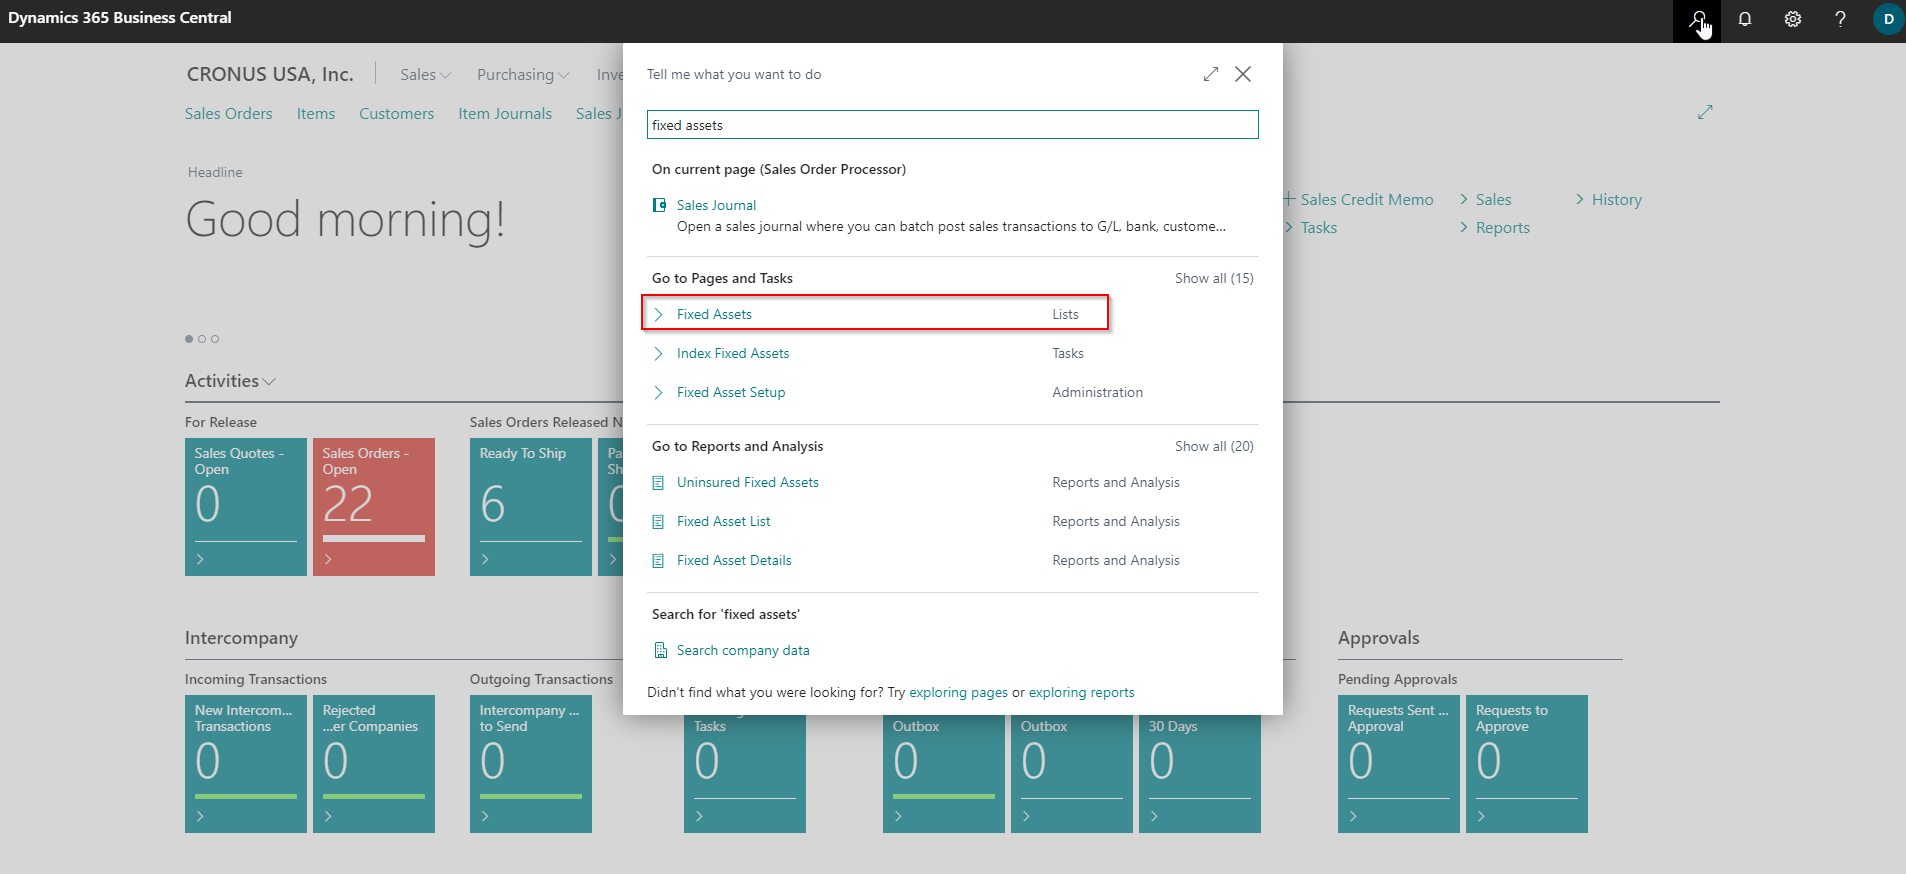Open notifications bell icon

[x=1744, y=20]
